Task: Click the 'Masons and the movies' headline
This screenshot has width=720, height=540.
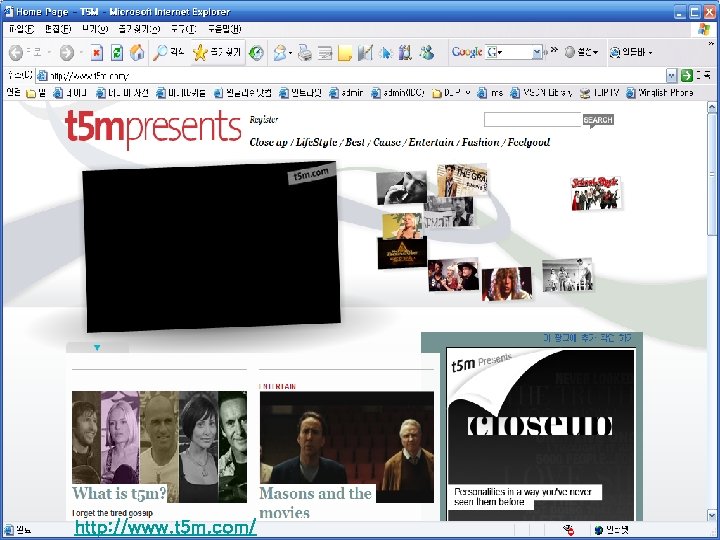Action: click(315, 503)
